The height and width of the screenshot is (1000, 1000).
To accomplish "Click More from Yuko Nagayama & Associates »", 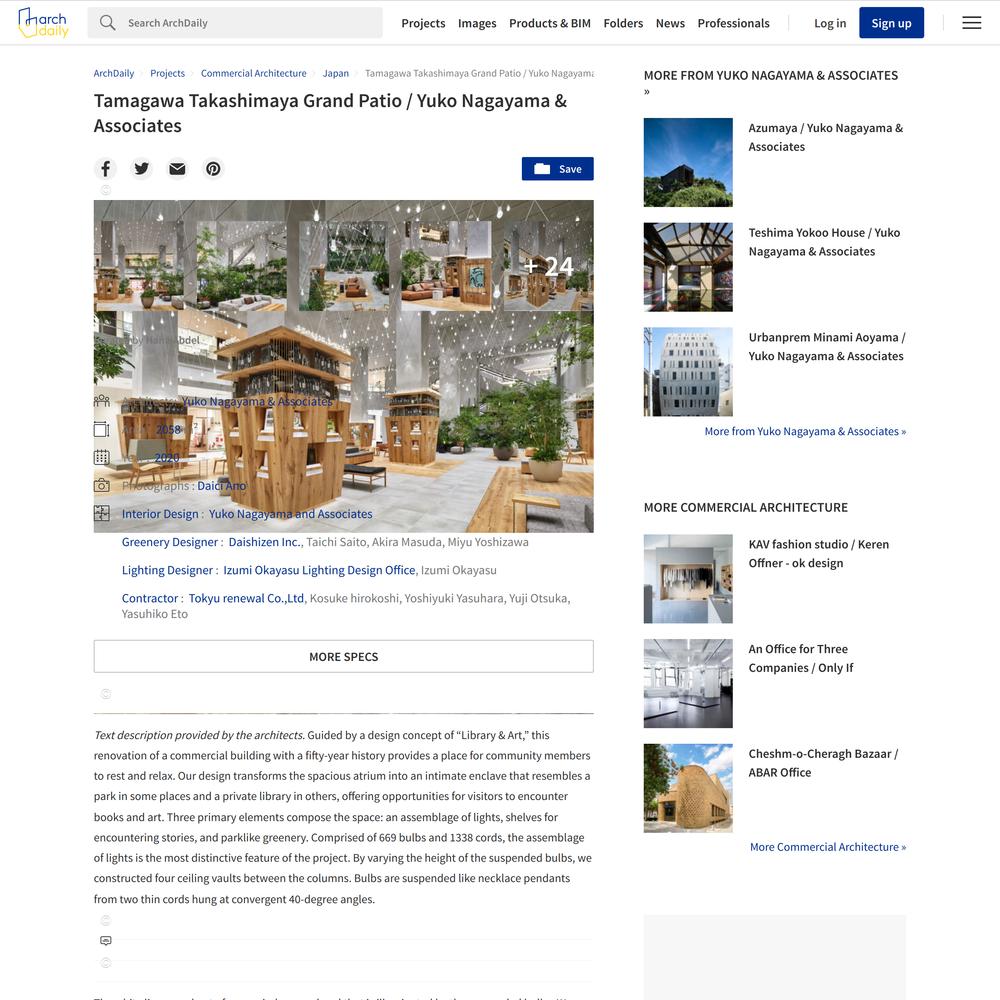I will pos(805,431).
